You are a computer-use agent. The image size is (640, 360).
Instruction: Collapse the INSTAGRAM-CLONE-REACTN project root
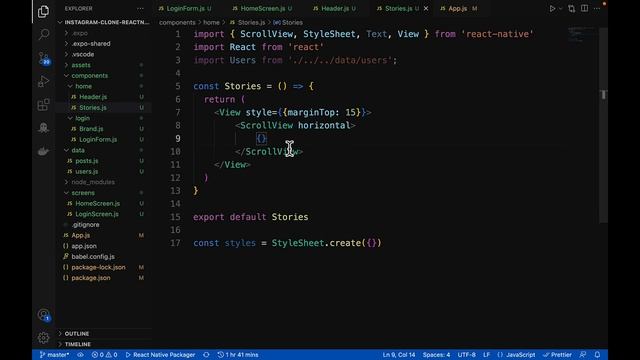pyautogui.click(x=104, y=22)
